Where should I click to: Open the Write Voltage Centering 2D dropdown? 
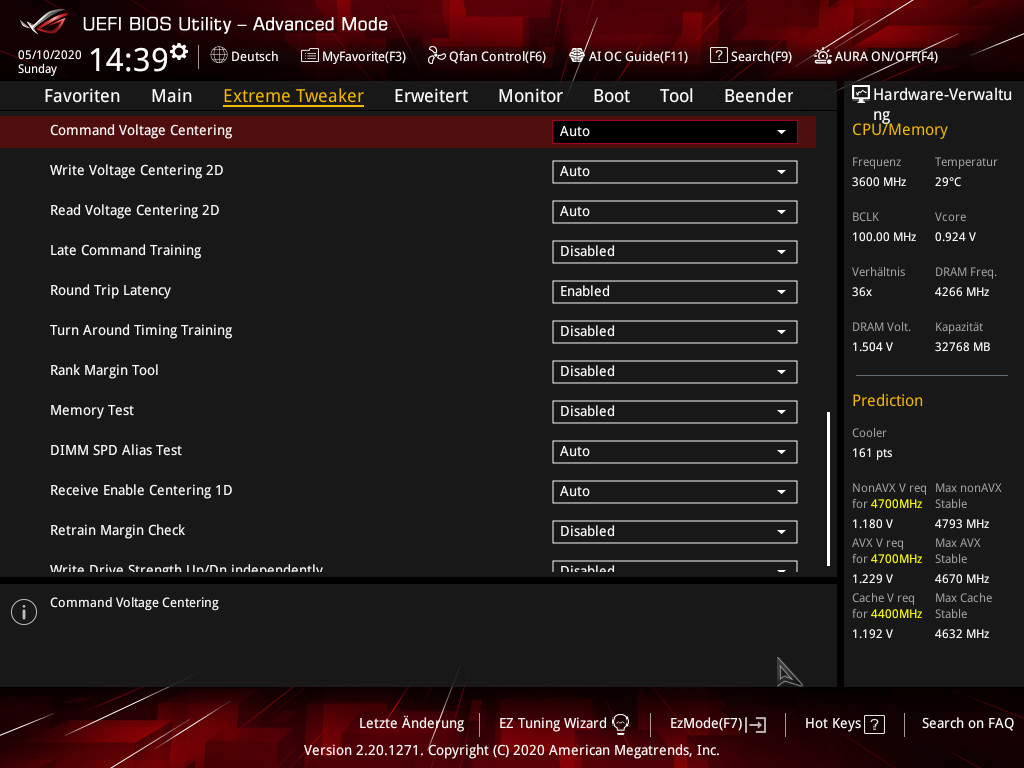coord(675,172)
